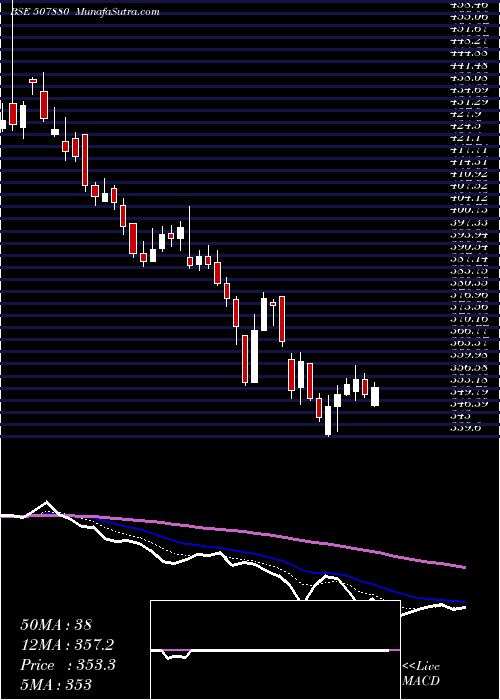The width and height of the screenshot is (500, 700).
Task: Select the 50MA : 38 legend value
Action: pos(56,625)
